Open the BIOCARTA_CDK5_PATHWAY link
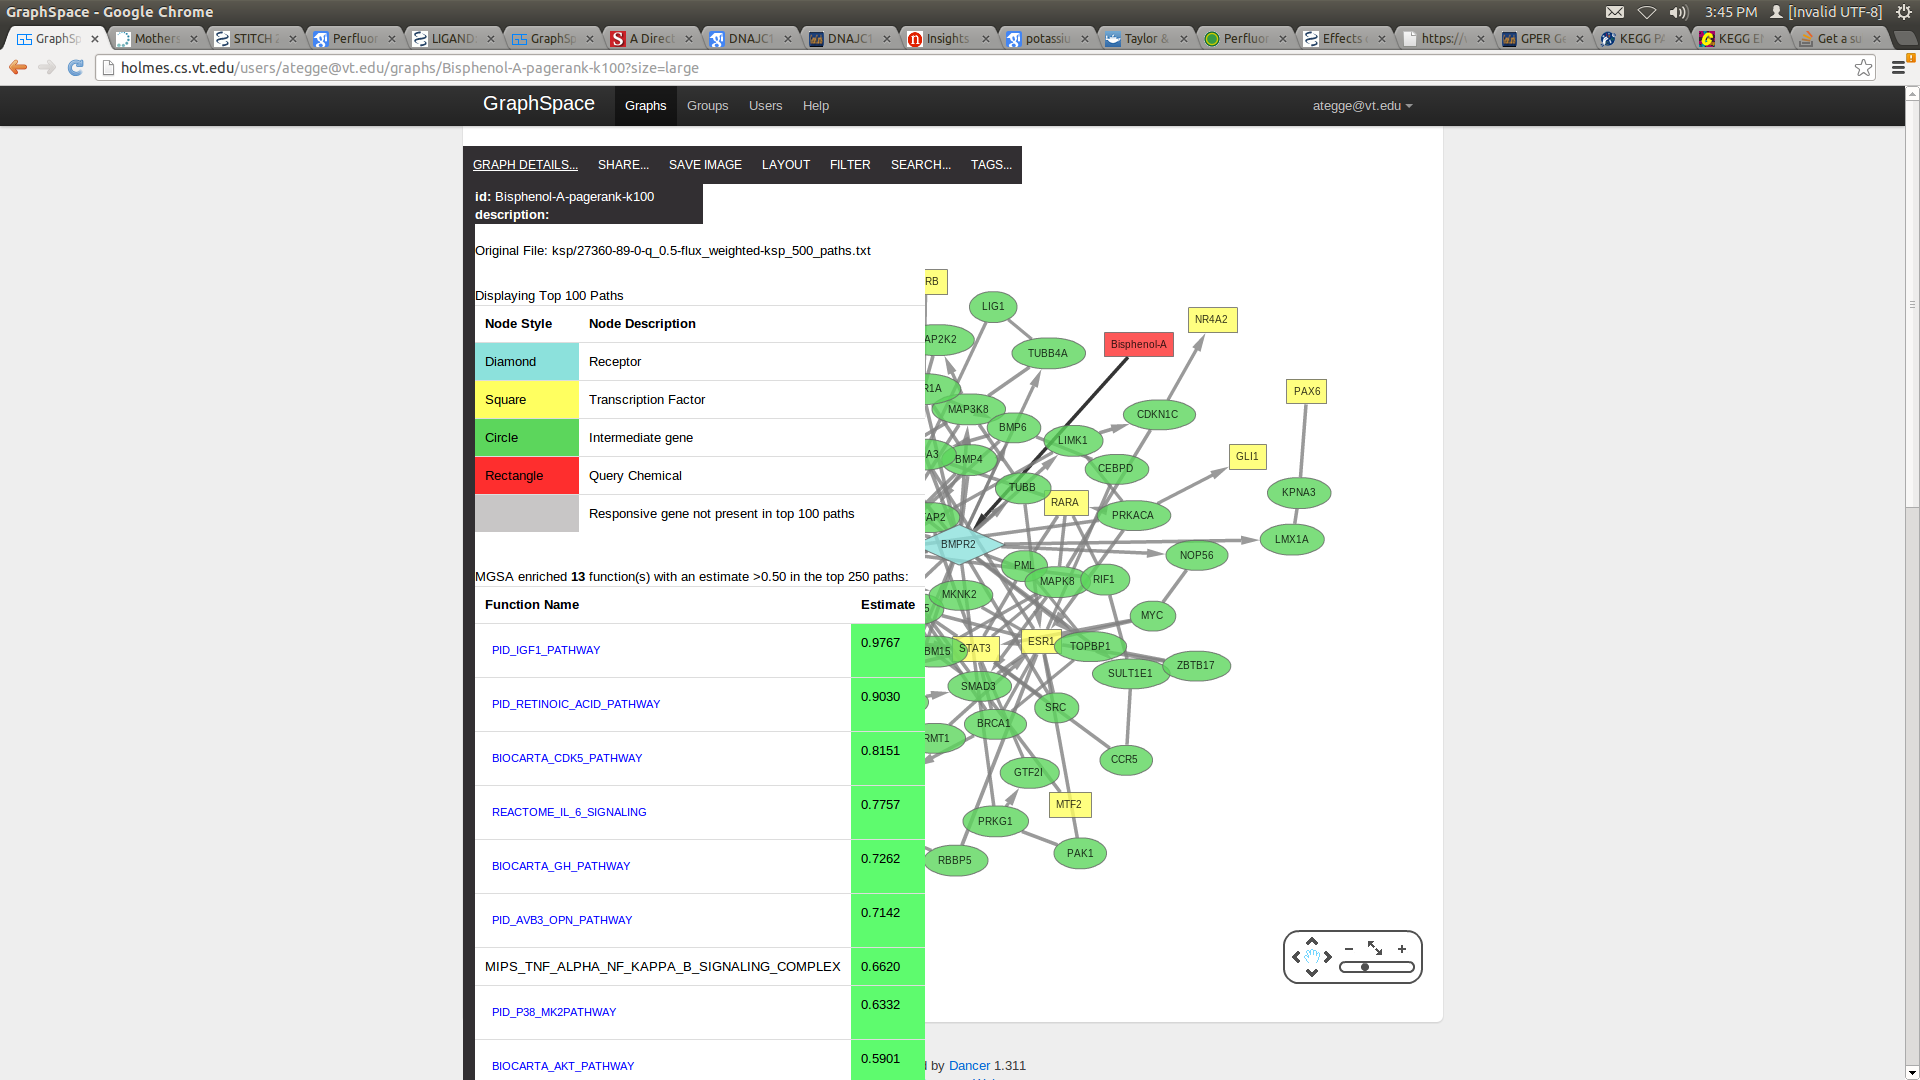This screenshot has width=1920, height=1080. (x=567, y=758)
